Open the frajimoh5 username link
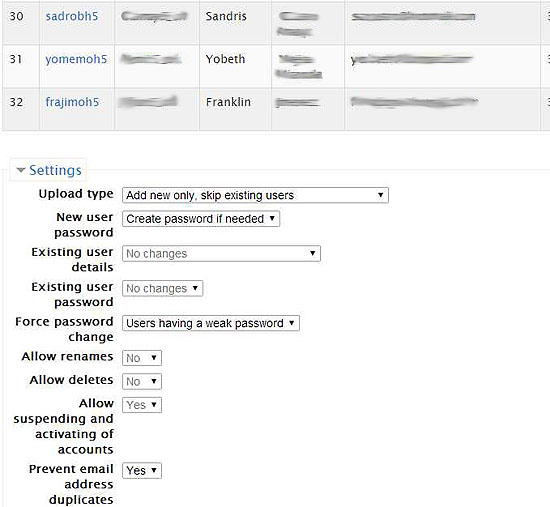Image resolution: width=550 pixels, height=507 pixels. point(72,102)
